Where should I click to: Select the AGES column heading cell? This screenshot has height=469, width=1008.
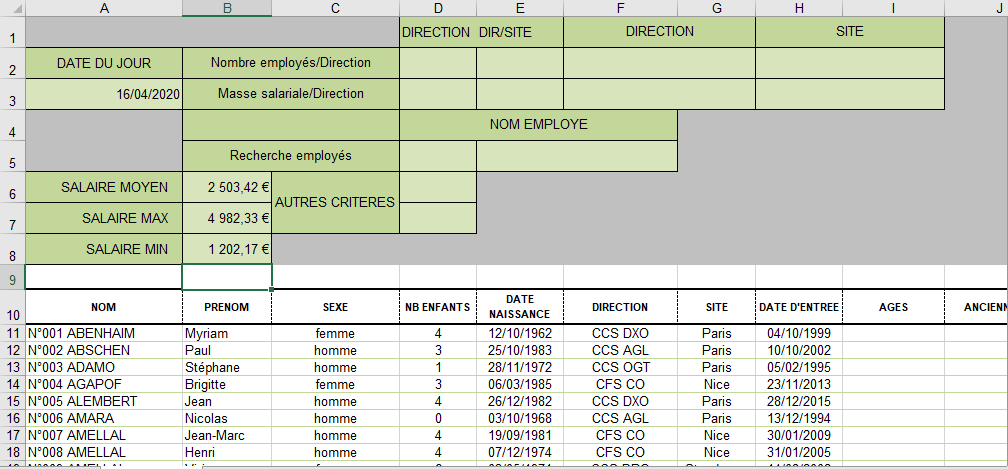pyautogui.click(x=893, y=307)
